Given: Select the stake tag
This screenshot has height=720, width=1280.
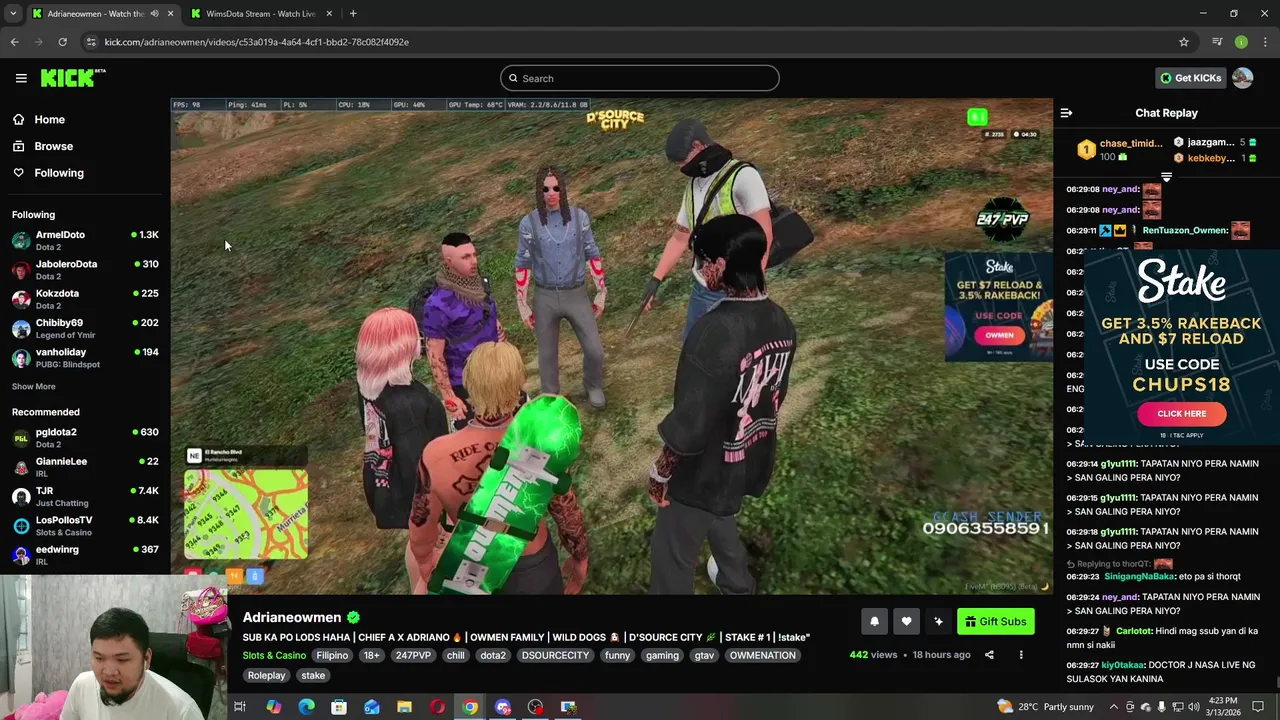Looking at the screenshot, I should pyautogui.click(x=313, y=675).
